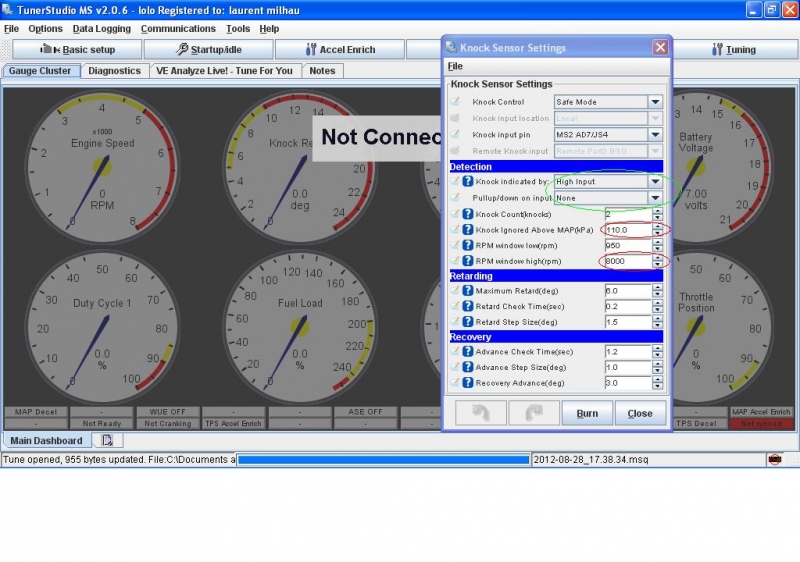Click the Burn button
This screenshot has height=562, width=800.
(x=587, y=413)
